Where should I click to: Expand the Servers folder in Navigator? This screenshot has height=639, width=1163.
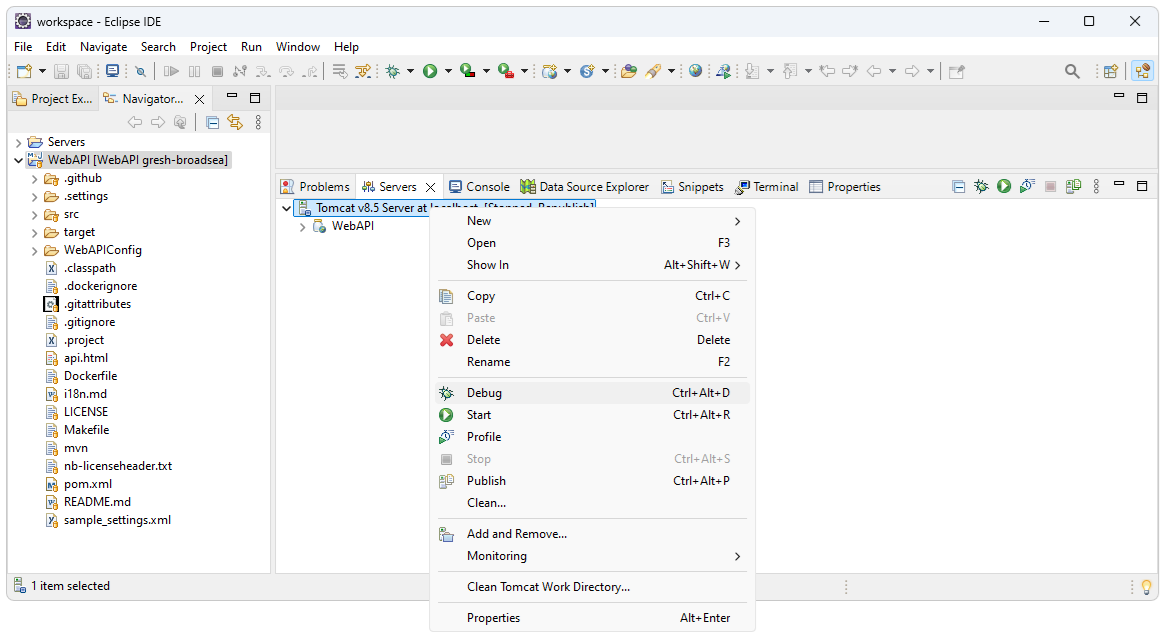tap(19, 142)
